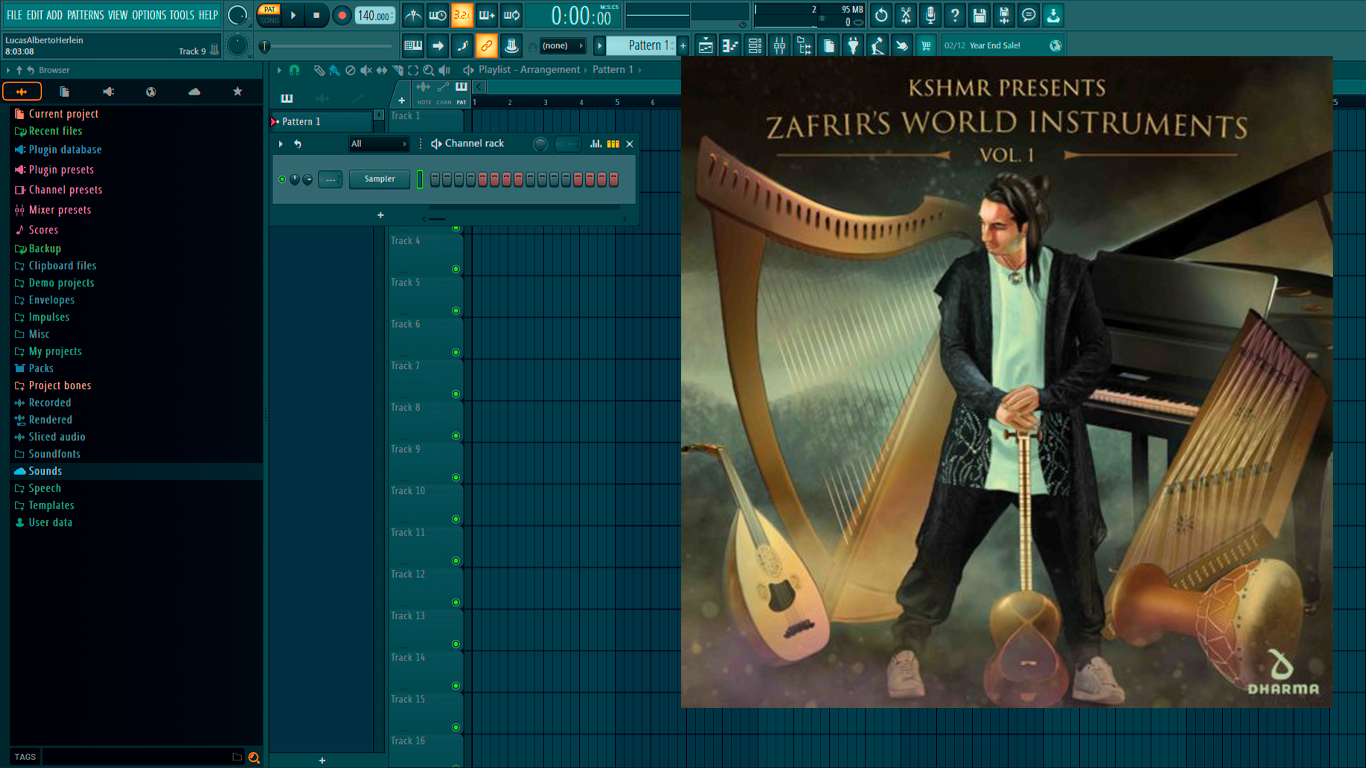The image size is (1366, 768).
Task: Open the shop cart icon
Action: tap(926, 45)
